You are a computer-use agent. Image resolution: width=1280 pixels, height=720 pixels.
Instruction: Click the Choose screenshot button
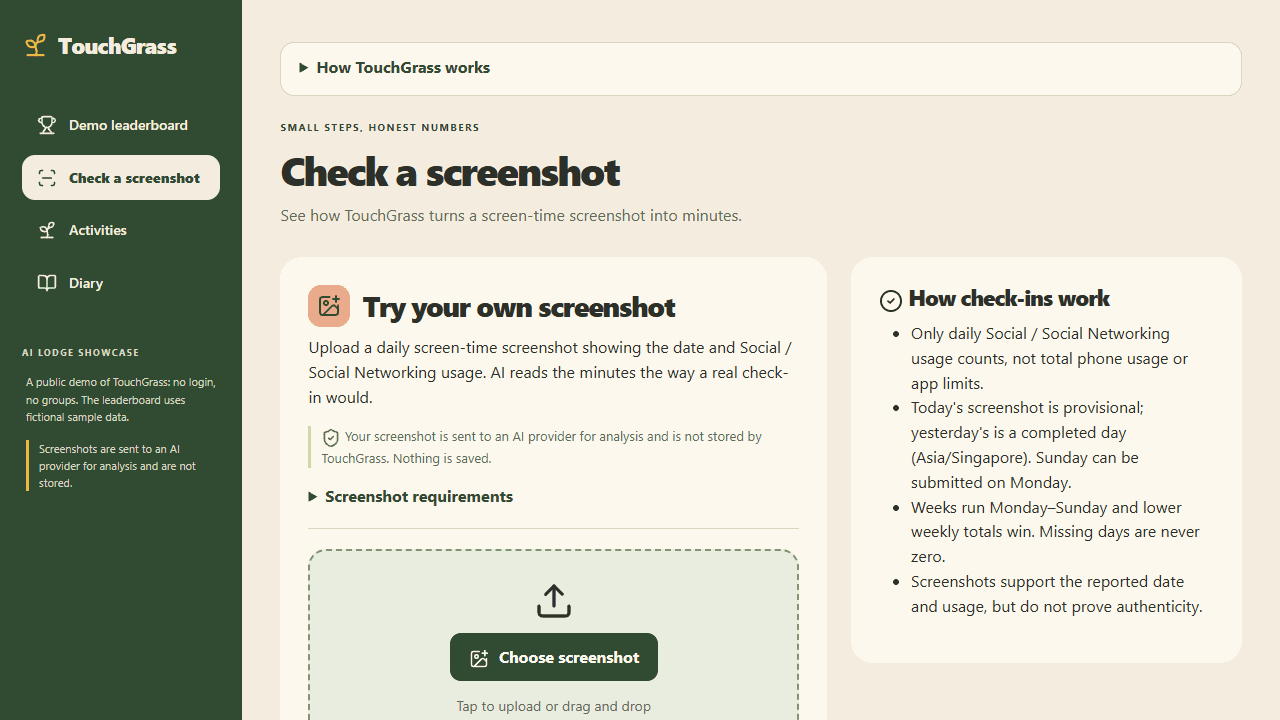click(x=554, y=657)
